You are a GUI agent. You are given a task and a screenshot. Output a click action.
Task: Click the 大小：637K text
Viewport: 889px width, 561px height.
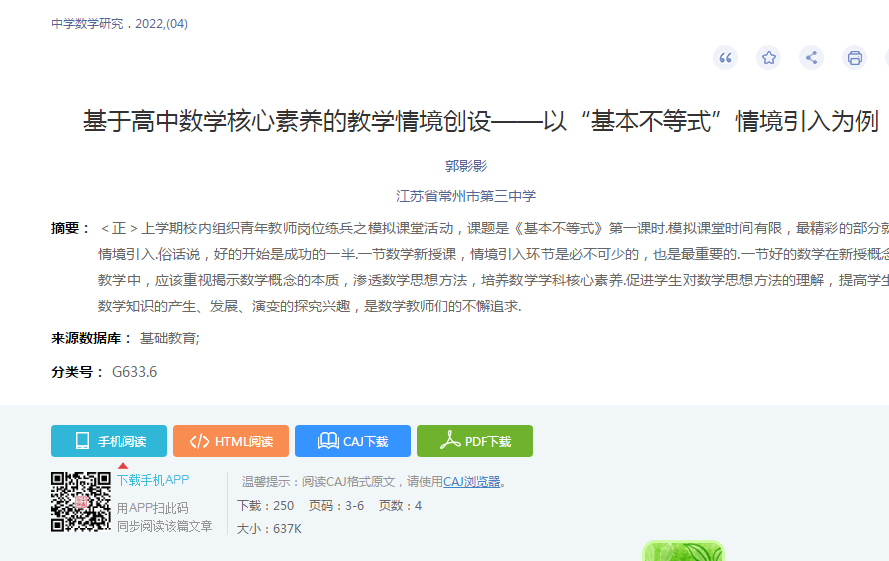tap(269, 529)
